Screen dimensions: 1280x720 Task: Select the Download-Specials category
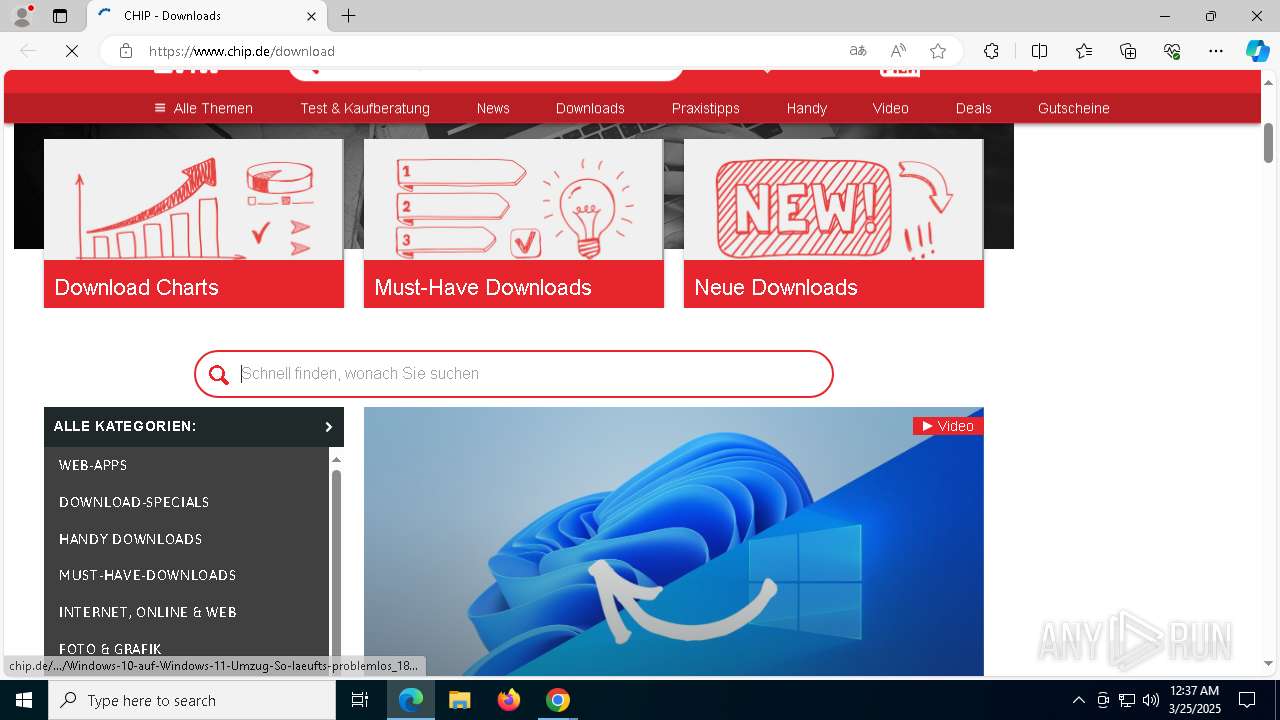(134, 502)
